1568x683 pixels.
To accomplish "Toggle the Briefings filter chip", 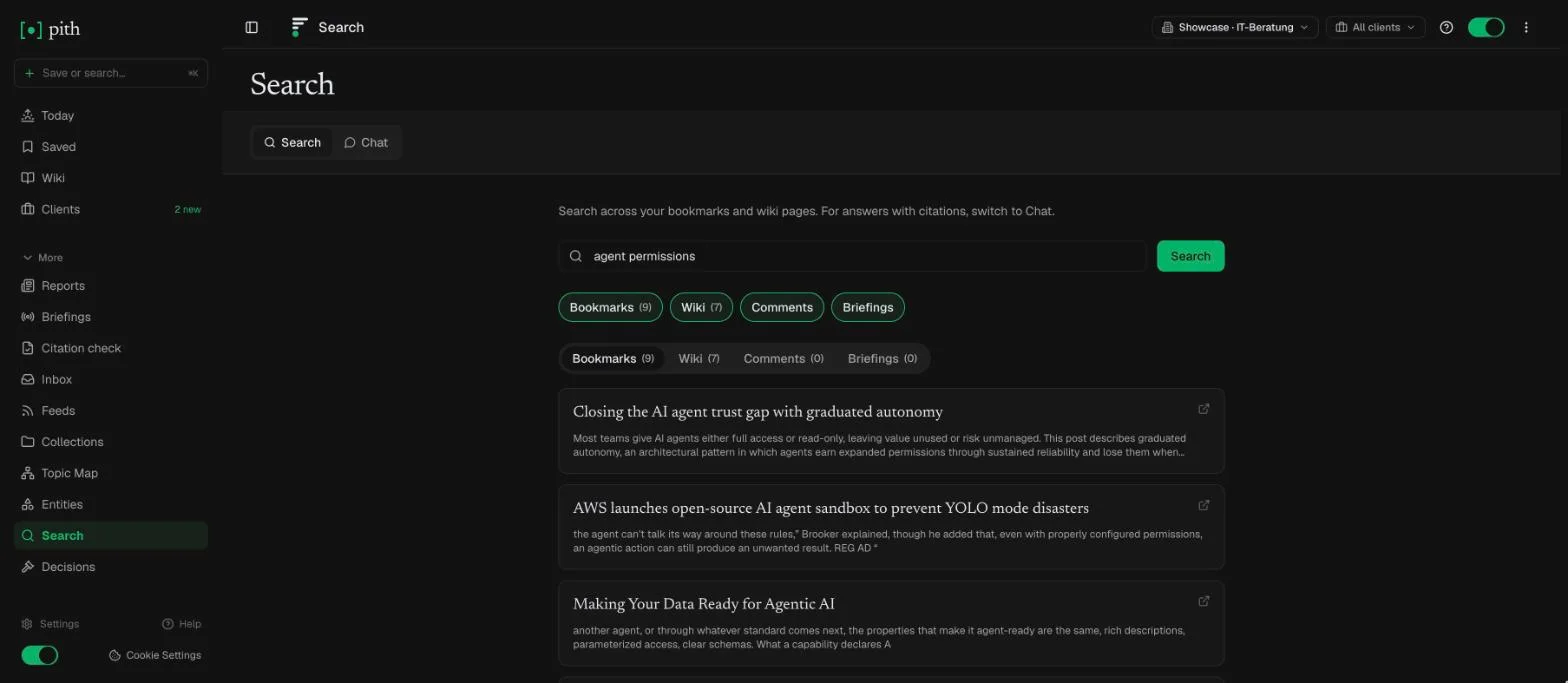I will tap(868, 307).
